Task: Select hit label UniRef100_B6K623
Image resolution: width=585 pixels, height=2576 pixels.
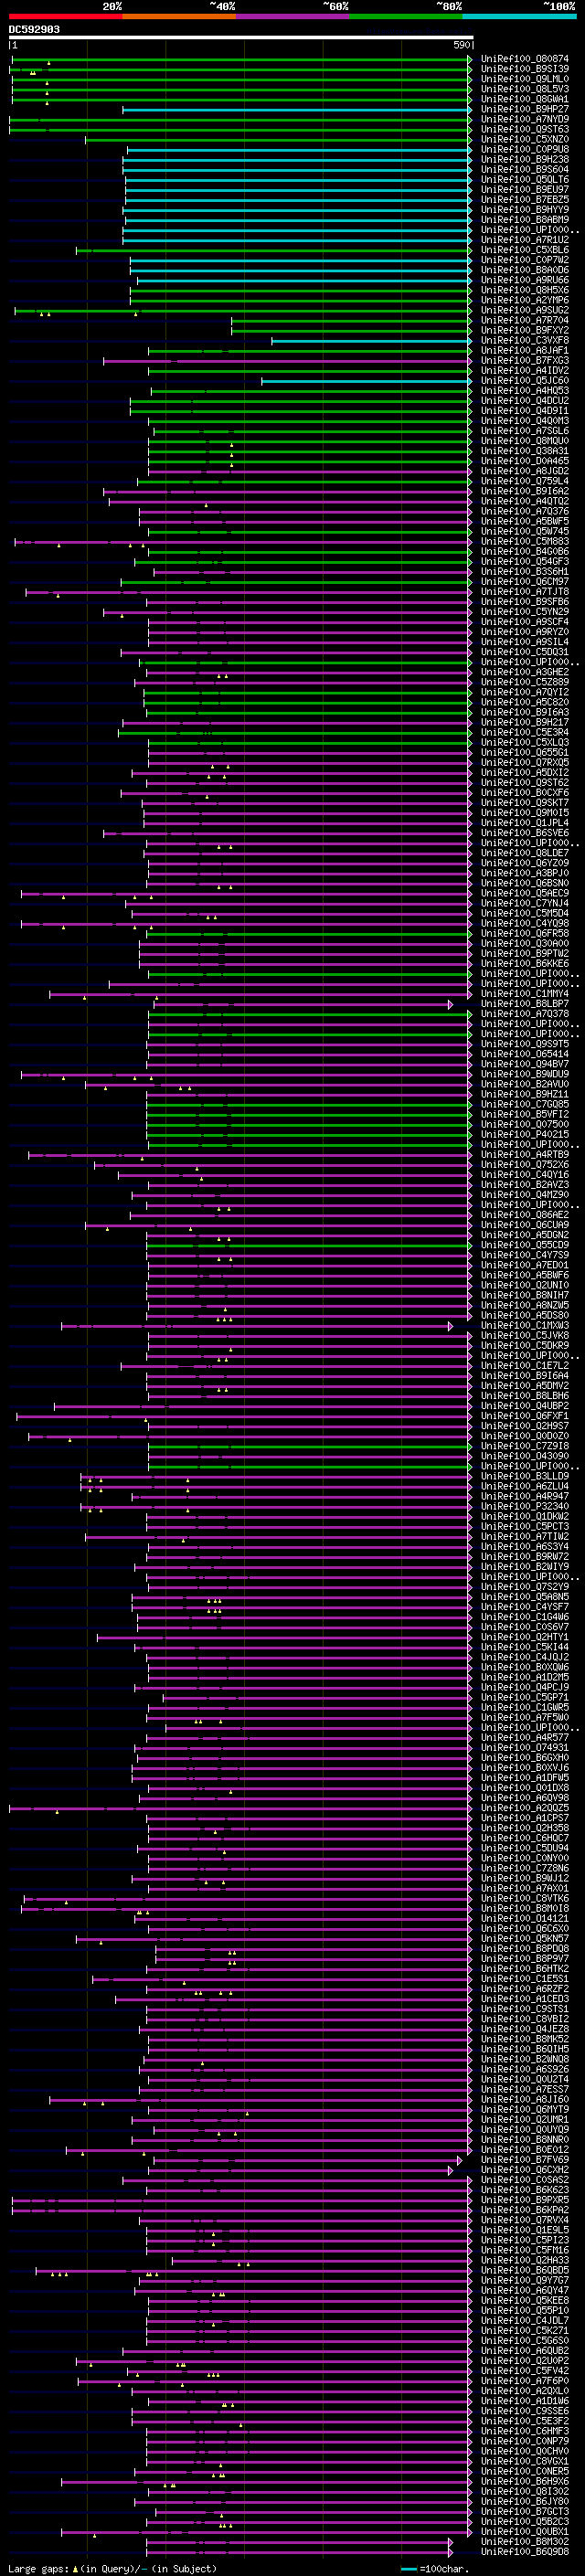Action: click(525, 2190)
